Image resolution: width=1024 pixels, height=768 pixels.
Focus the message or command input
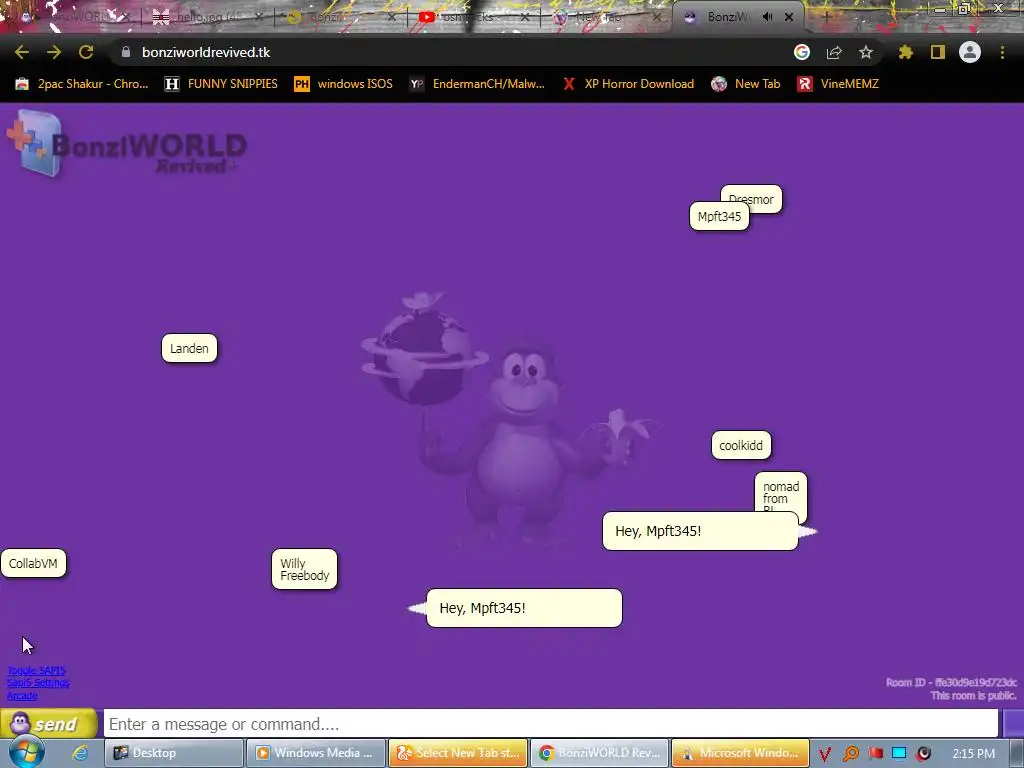point(551,724)
